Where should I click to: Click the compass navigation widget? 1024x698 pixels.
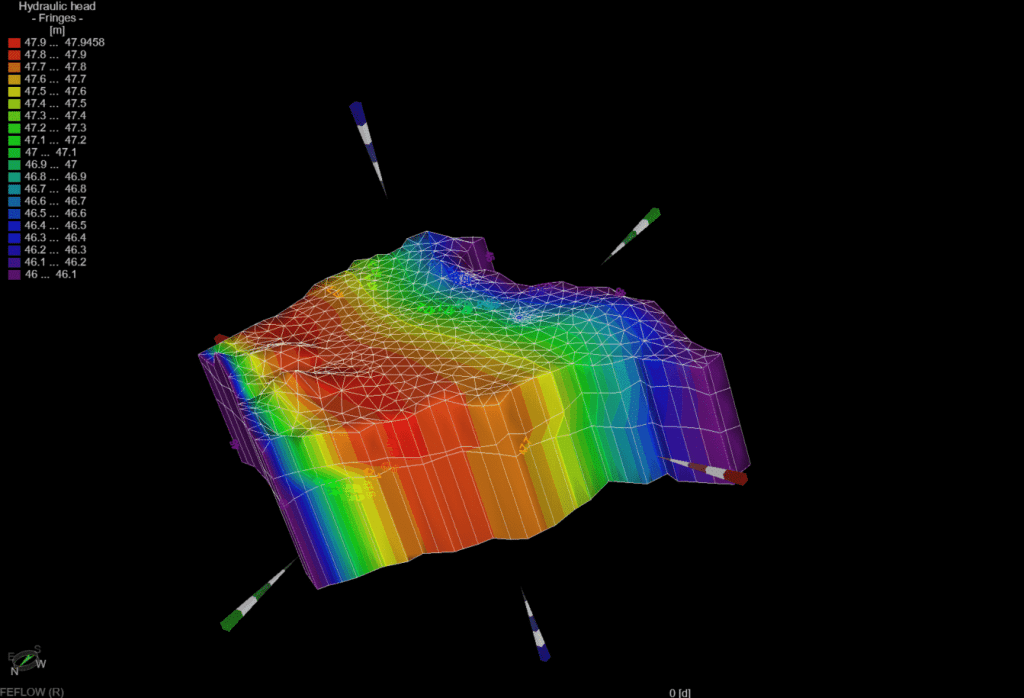[x=26, y=660]
